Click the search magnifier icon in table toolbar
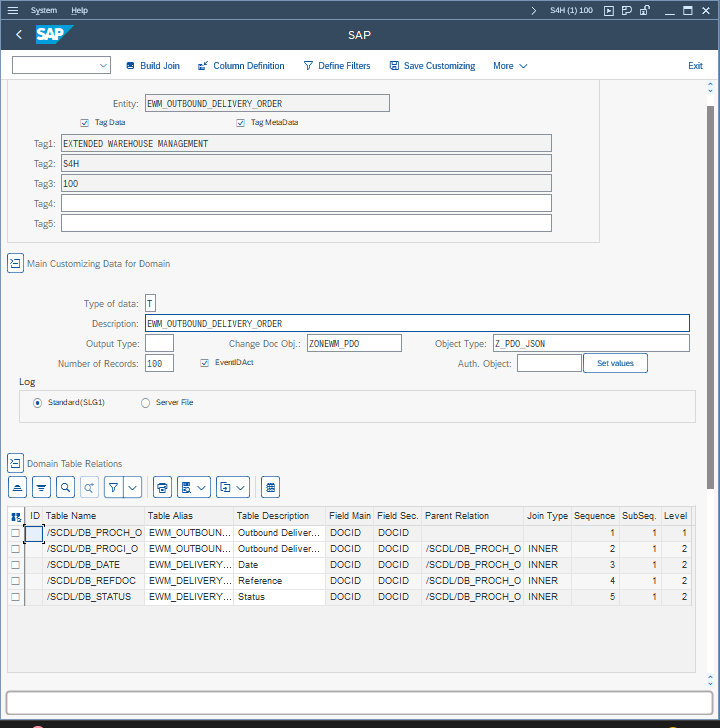 coord(65,487)
